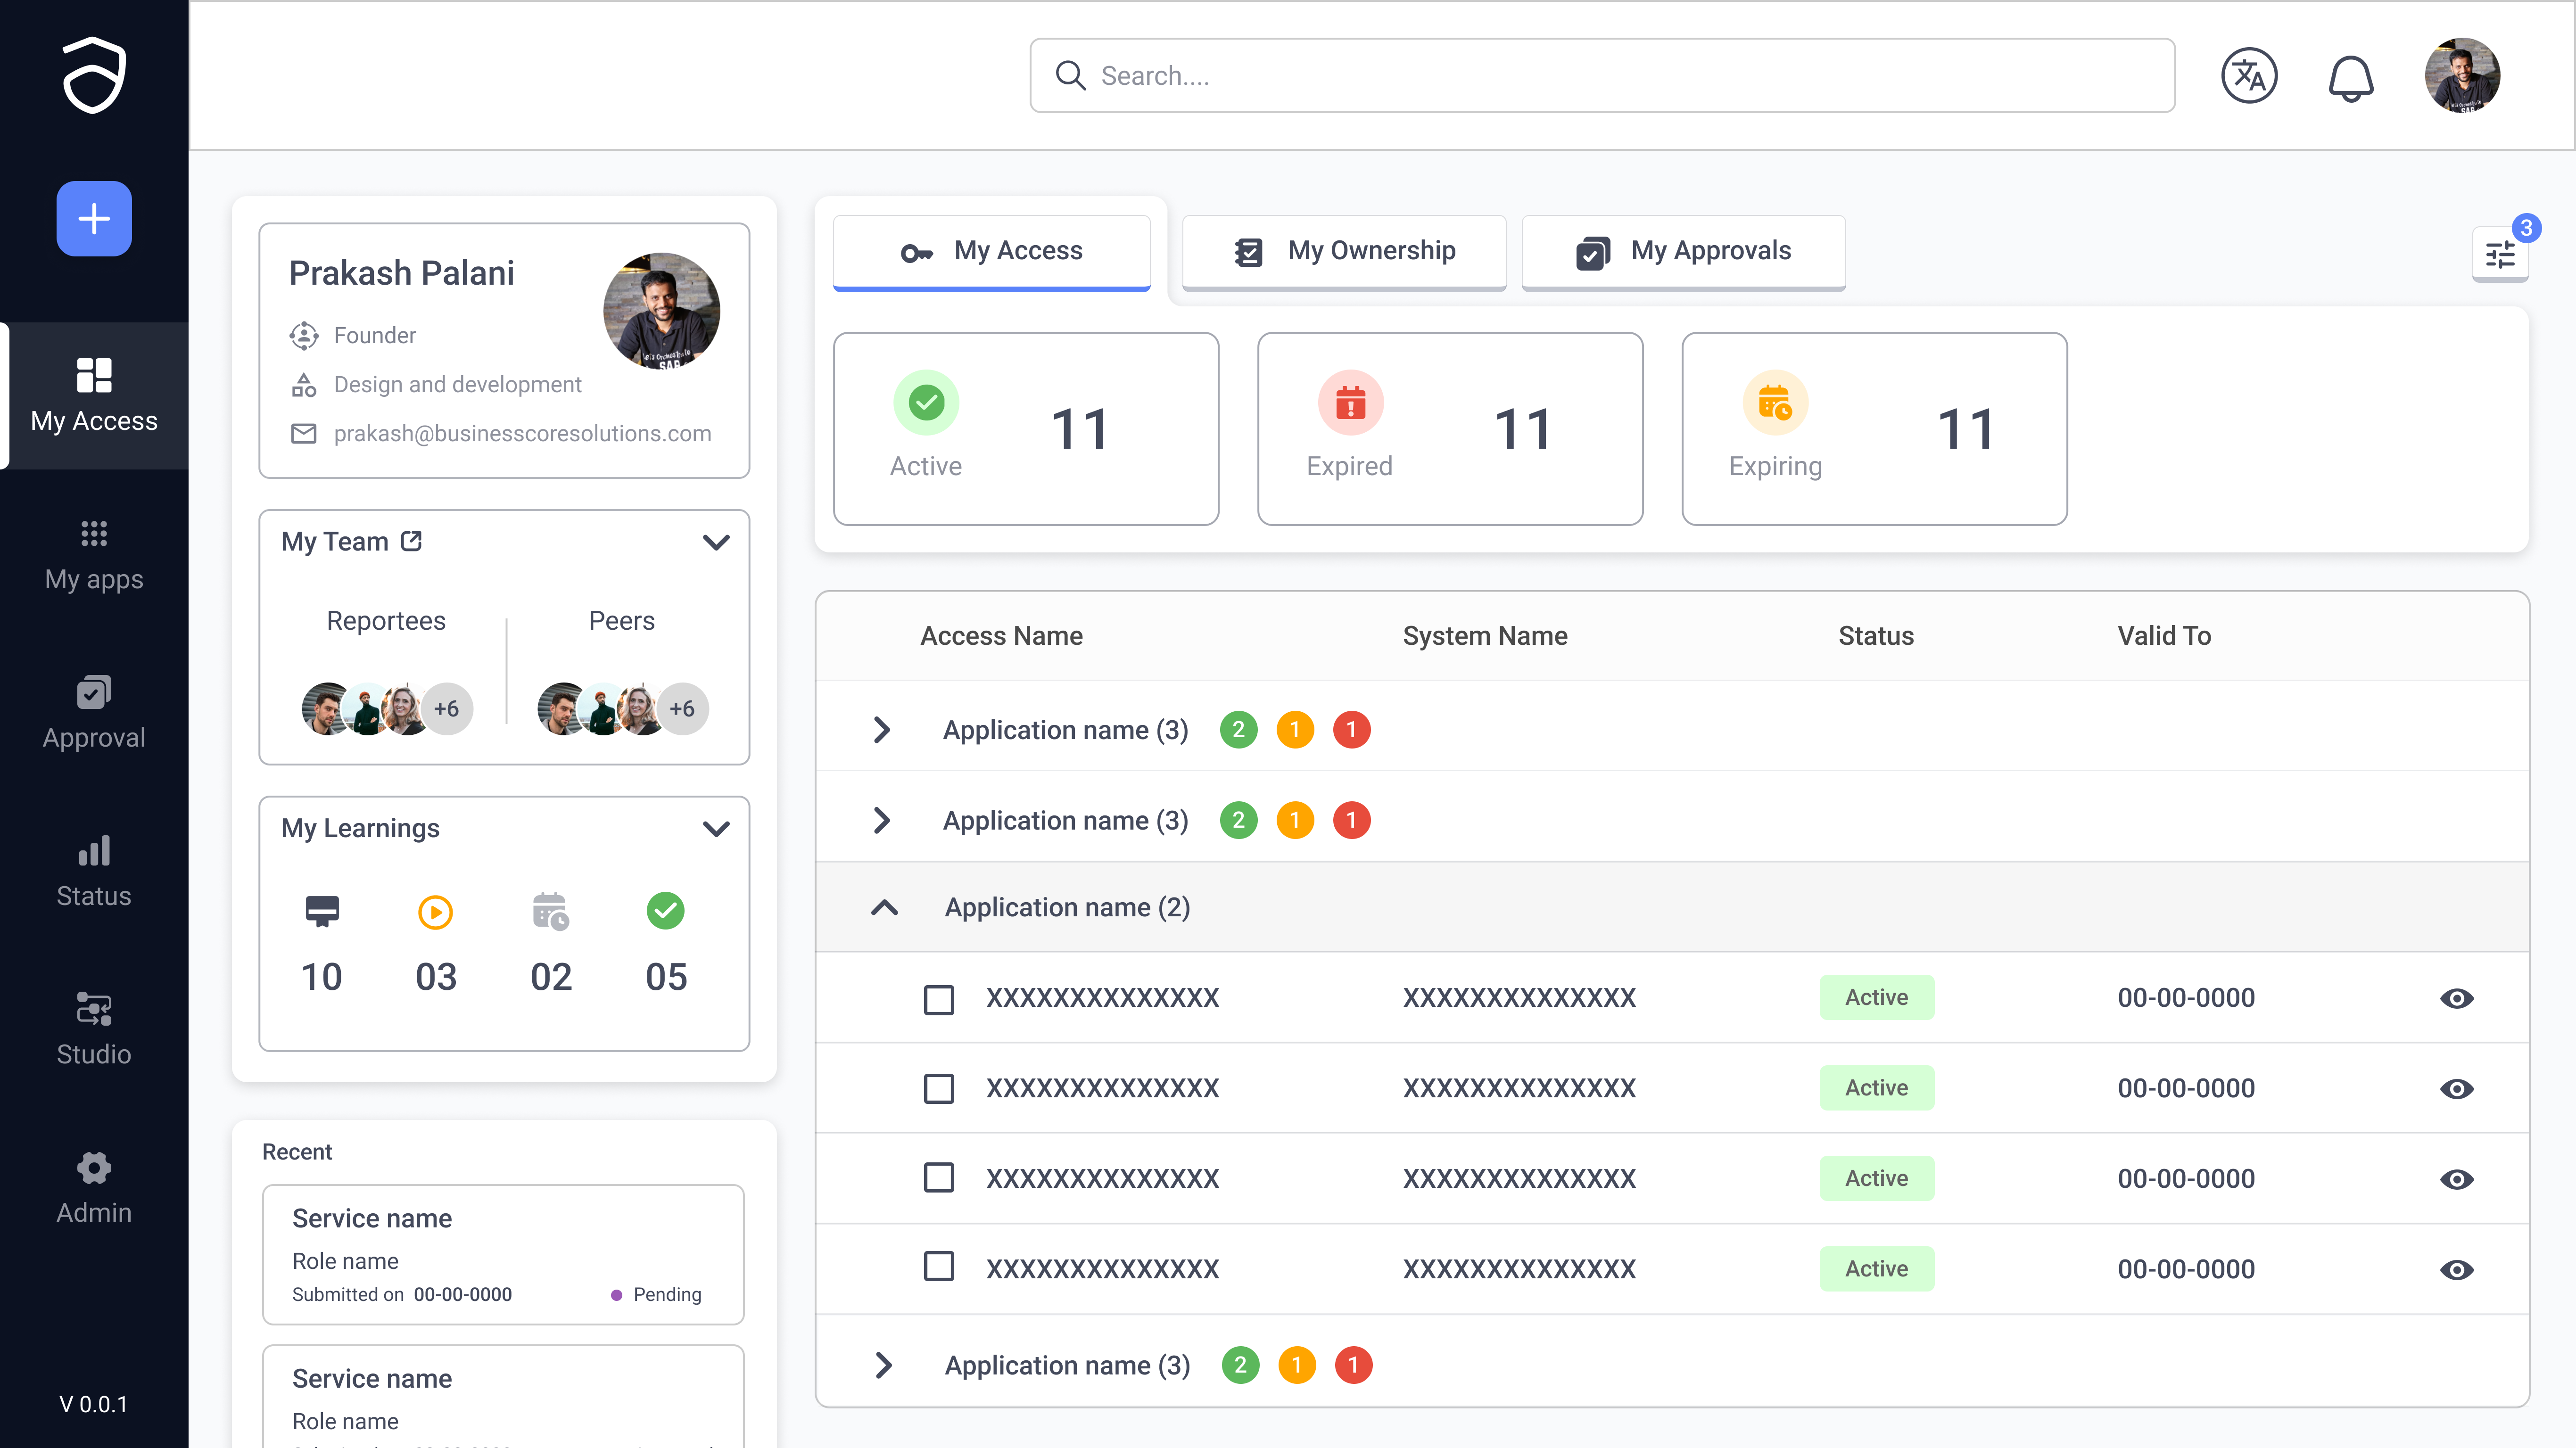
Task: Open the Expiring access card
Action: click(x=1874, y=428)
